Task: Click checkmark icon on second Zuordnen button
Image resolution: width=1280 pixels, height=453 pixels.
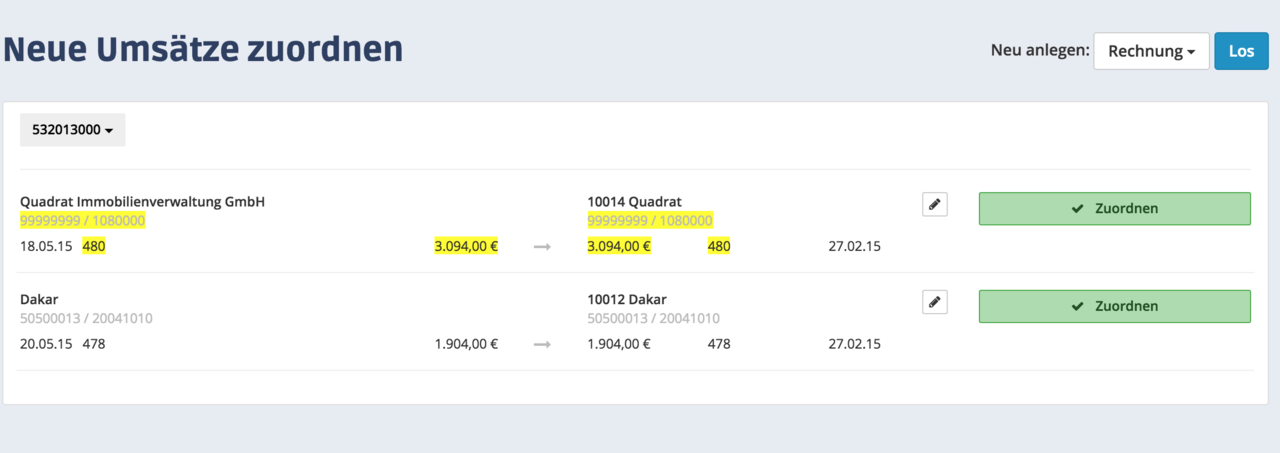Action: pyautogui.click(x=1077, y=306)
